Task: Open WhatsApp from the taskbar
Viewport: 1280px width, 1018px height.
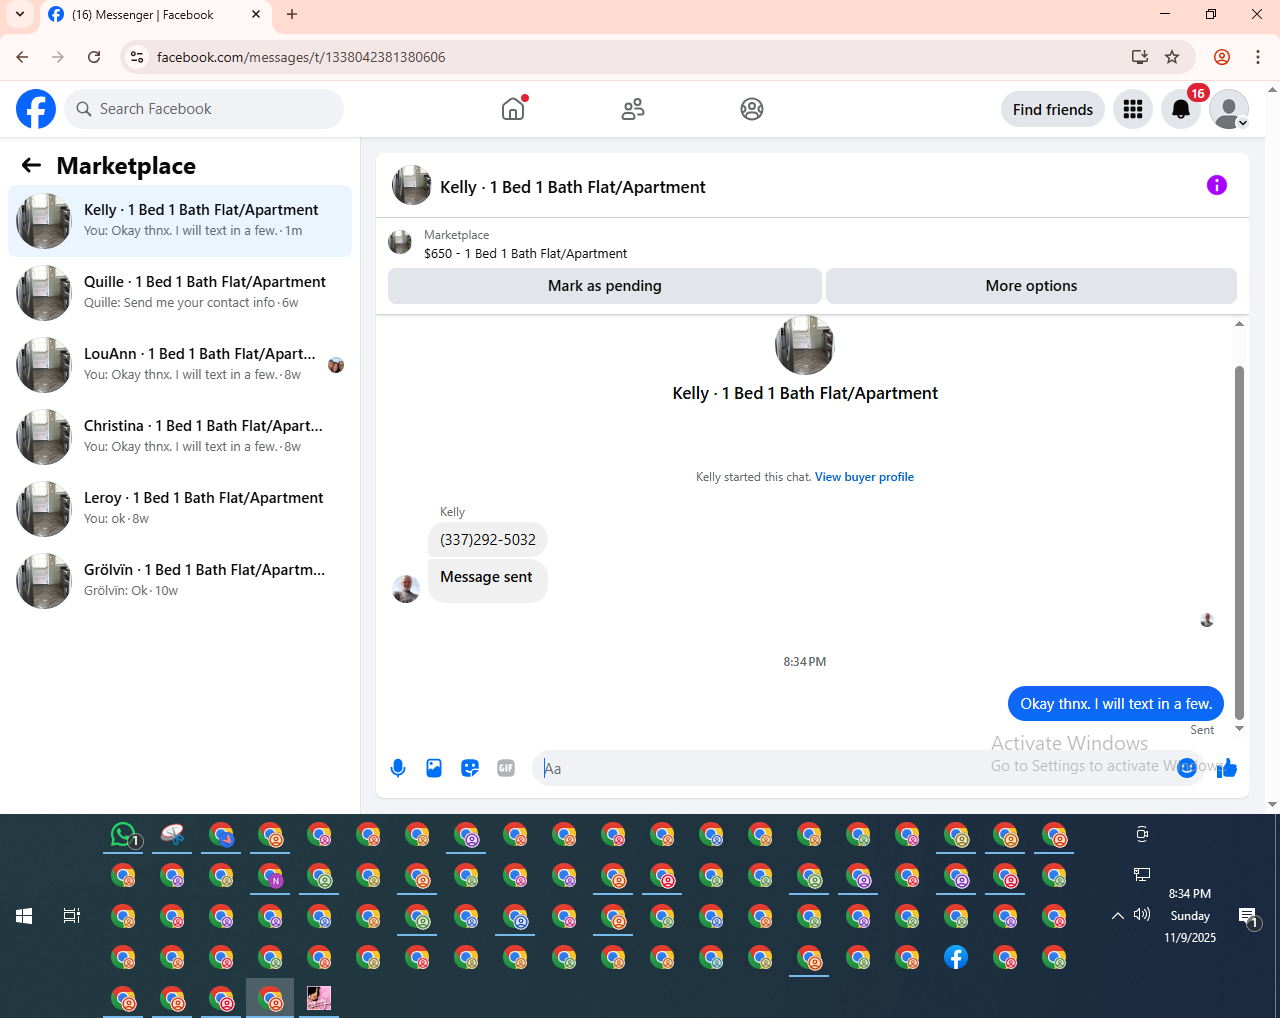Action: 125,835
